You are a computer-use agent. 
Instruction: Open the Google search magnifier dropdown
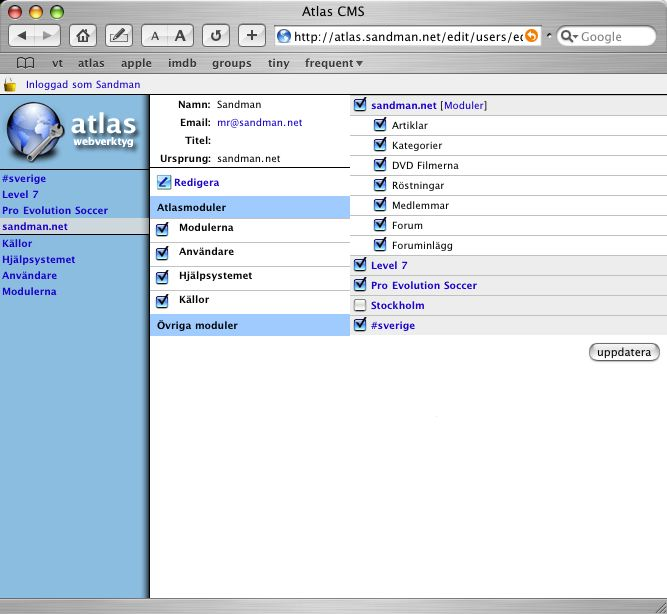(x=569, y=36)
